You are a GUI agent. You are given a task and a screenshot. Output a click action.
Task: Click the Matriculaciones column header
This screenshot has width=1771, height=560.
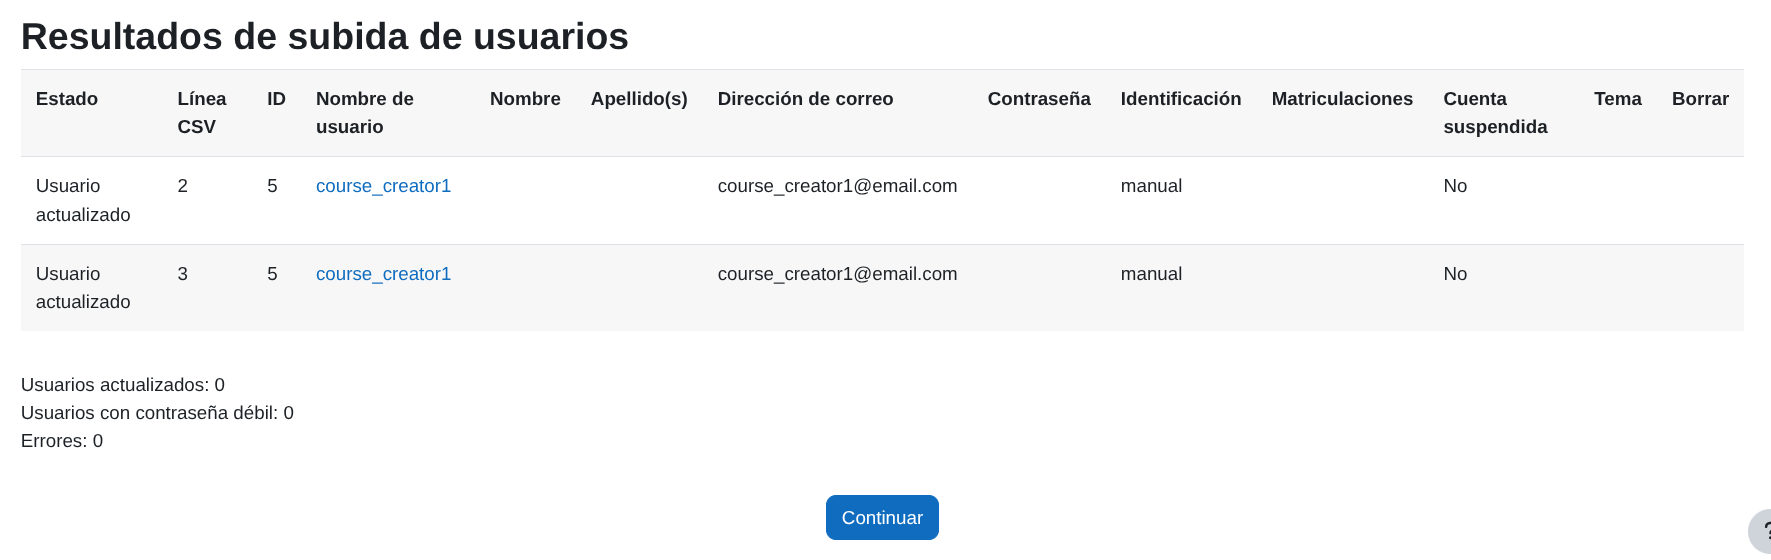(x=1341, y=99)
